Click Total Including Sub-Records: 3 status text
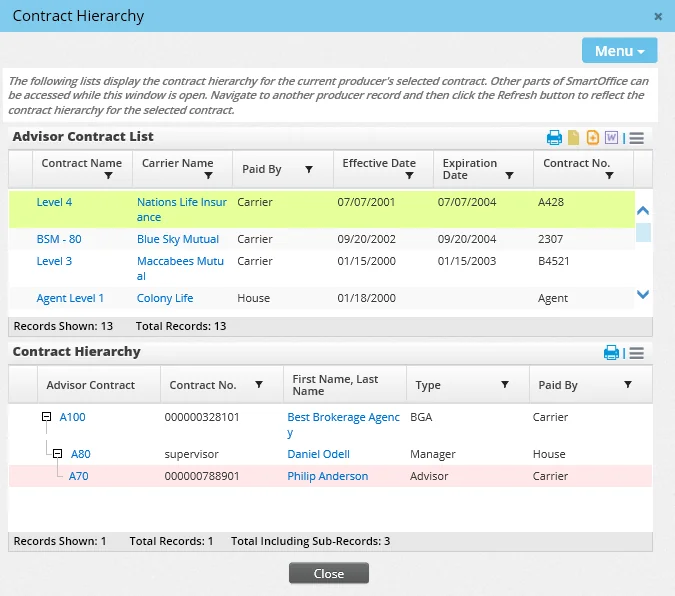The image size is (675, 596). (x=310, y=541)
